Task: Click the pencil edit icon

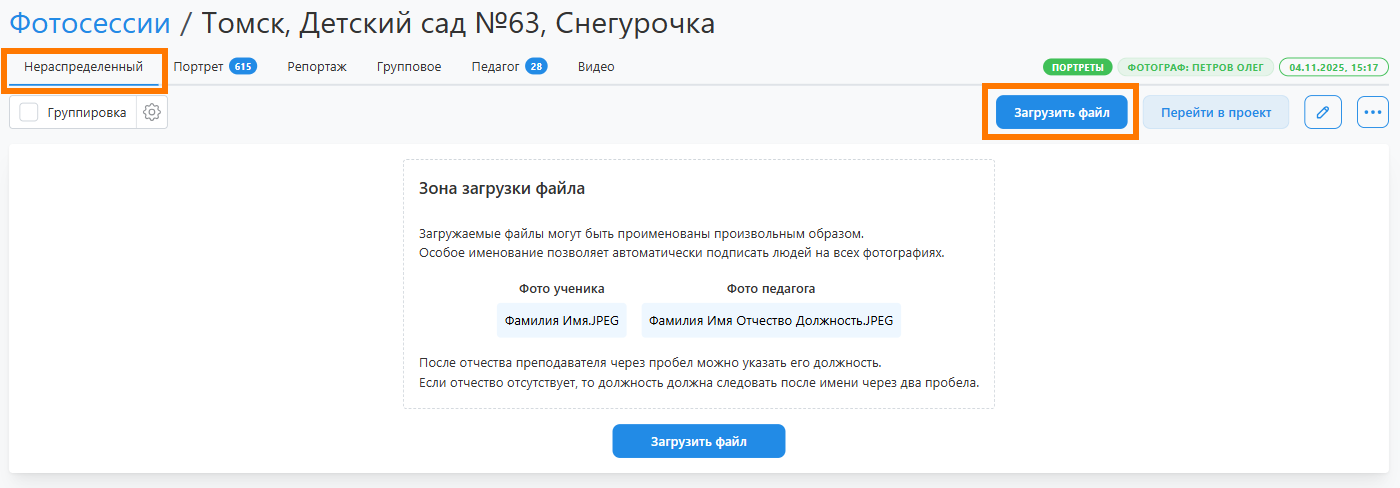Action: [x=1323, y=113]
